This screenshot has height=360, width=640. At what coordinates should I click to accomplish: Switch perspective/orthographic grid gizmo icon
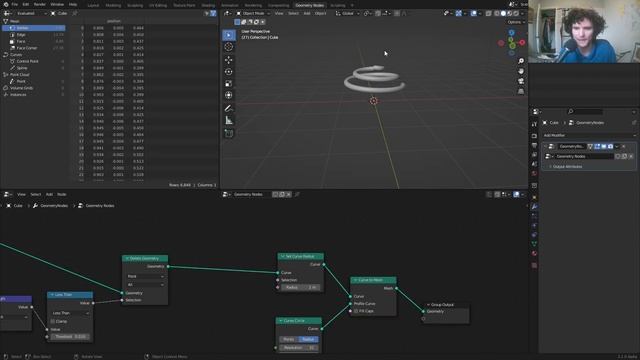(521, 91)
